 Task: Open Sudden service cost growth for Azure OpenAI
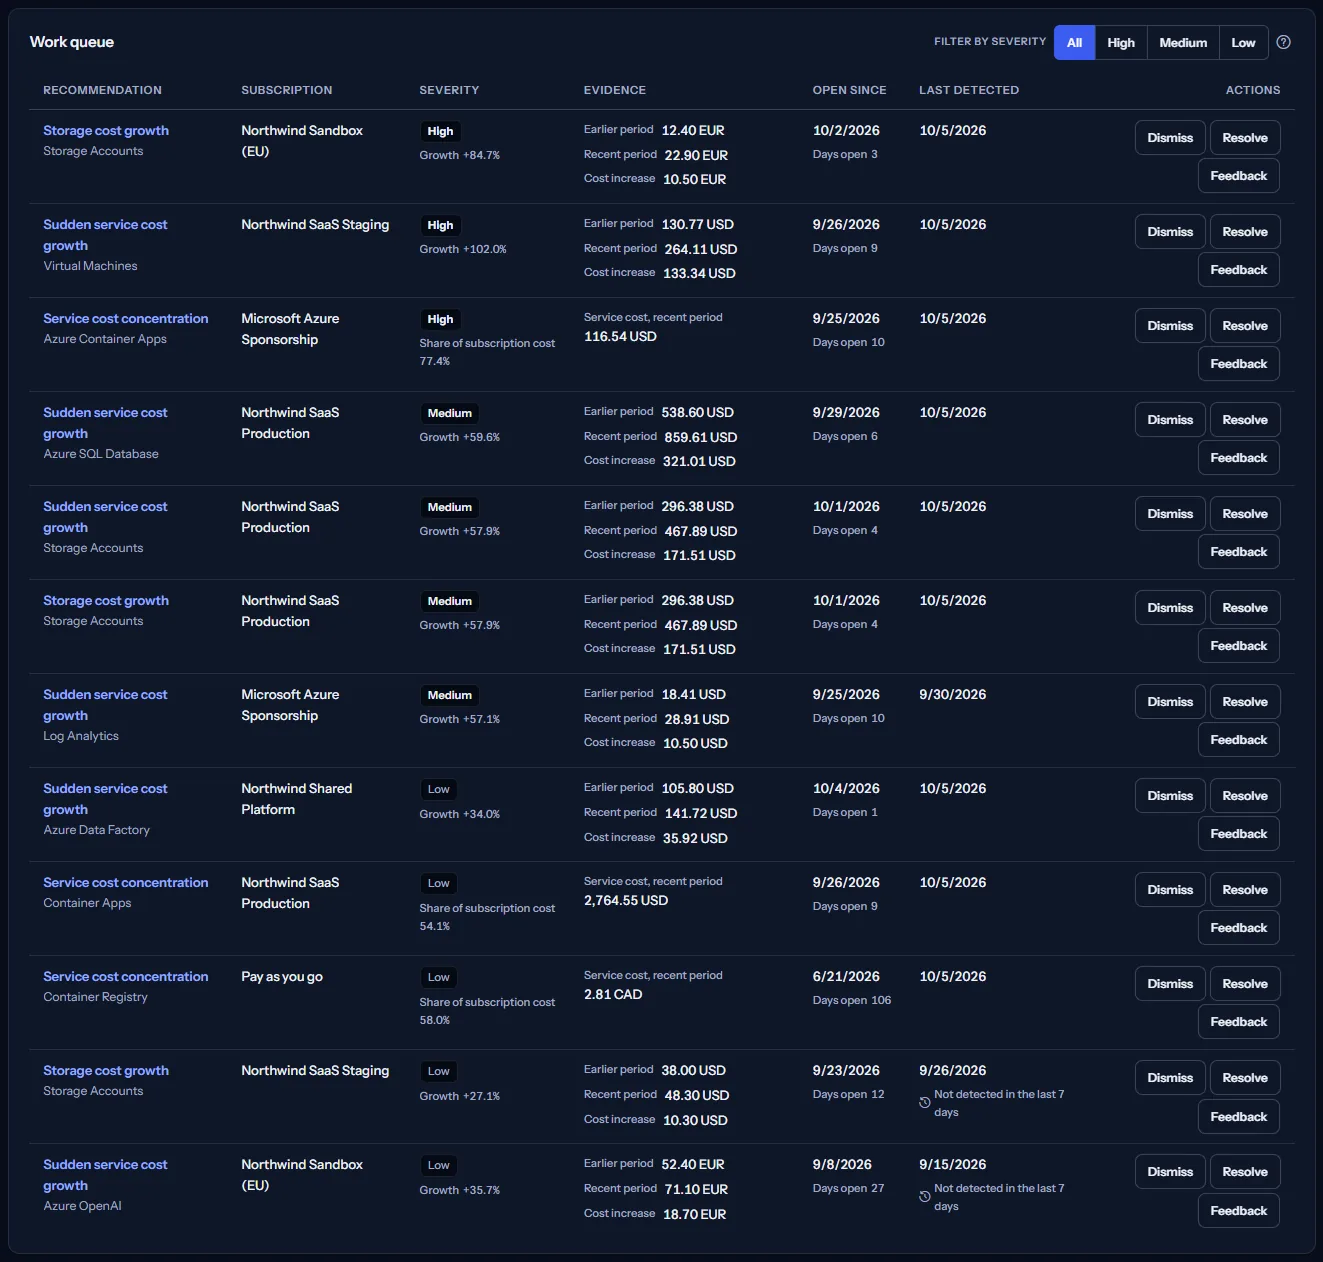point(105,1175)
